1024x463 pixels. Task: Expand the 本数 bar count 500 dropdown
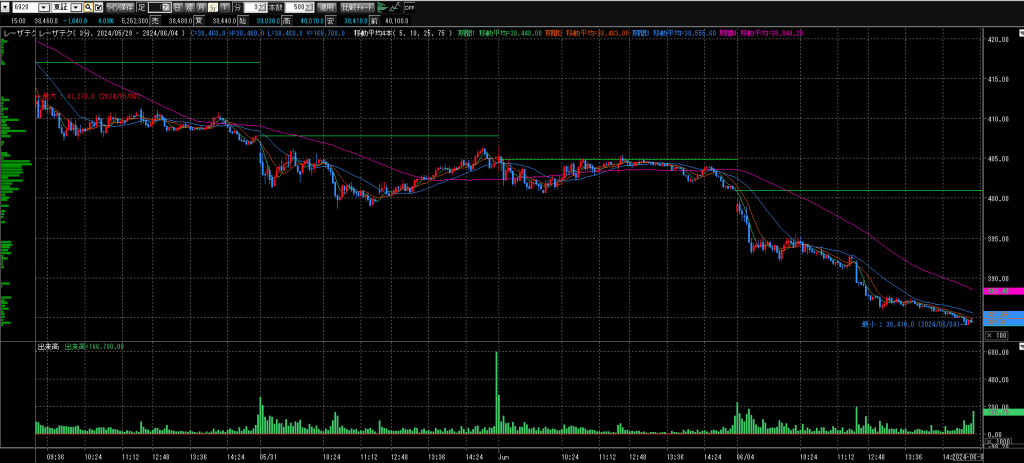pos(310,7)
